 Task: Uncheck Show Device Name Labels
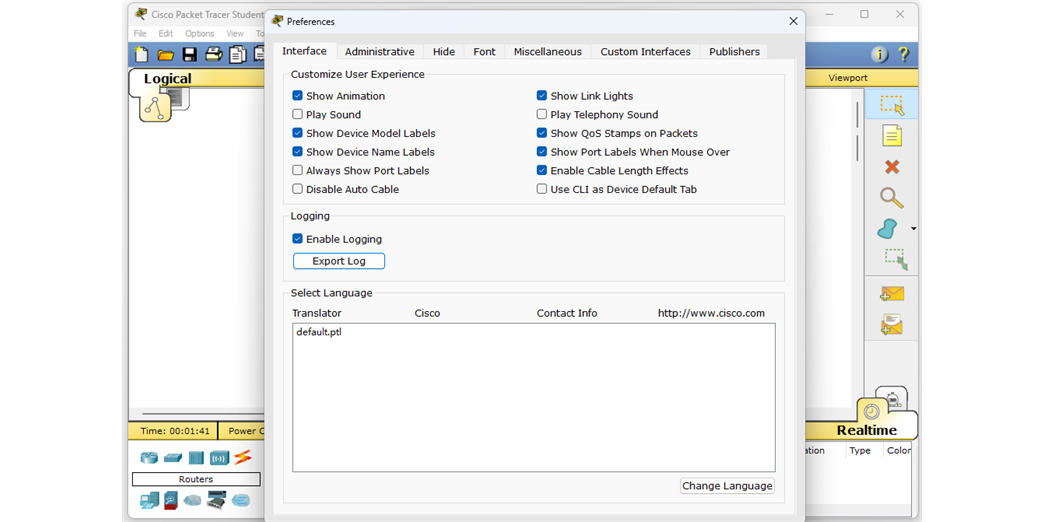tap(298, 152)
